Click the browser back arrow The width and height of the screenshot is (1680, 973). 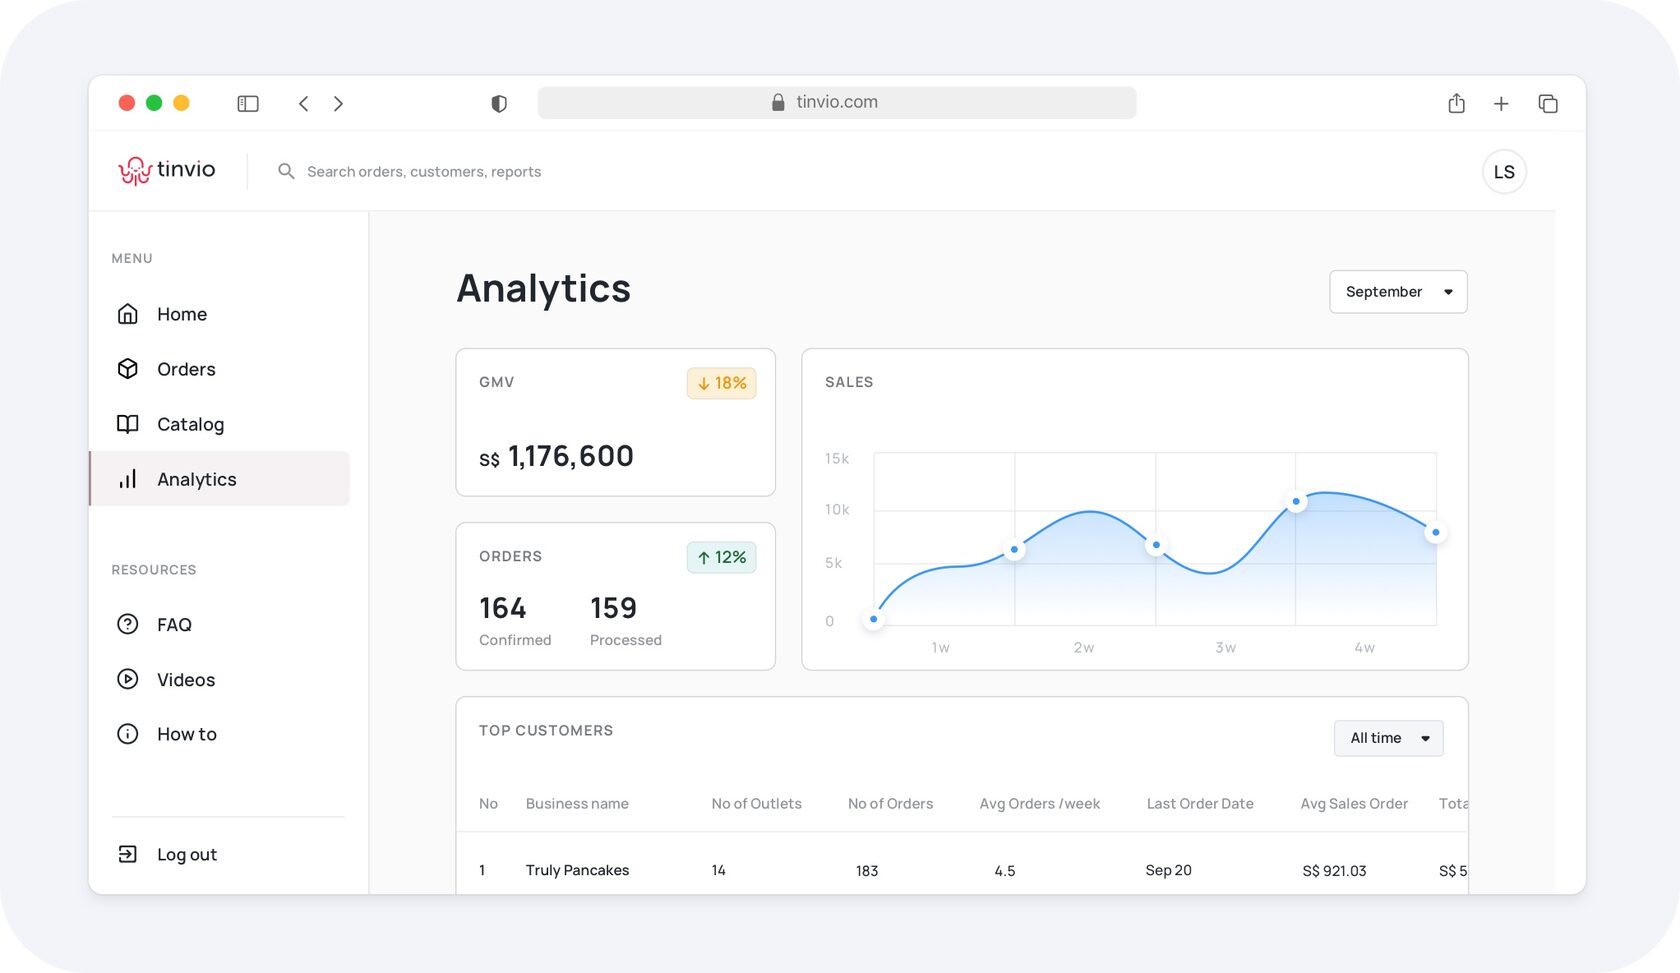(304, 104)
